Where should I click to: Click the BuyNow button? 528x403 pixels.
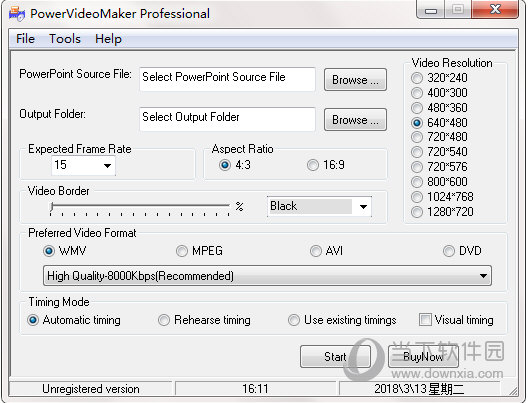[423, 357]
